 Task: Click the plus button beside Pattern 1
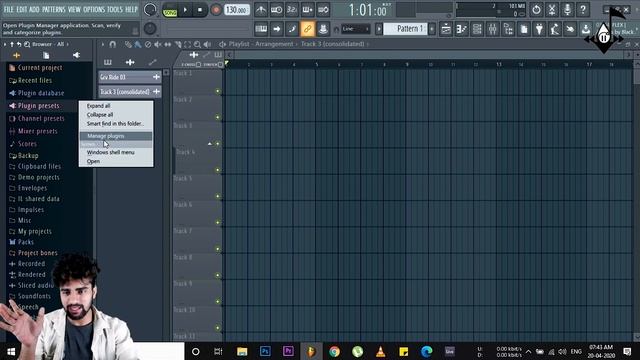coord(432,29)
